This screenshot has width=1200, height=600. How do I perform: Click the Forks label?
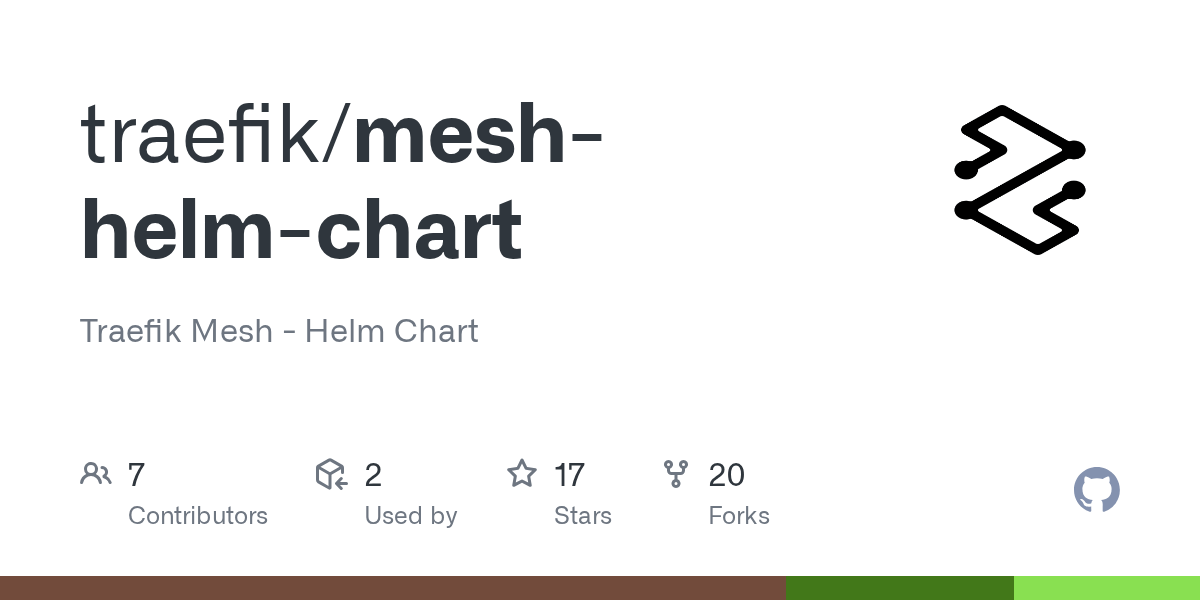pyautogui.click(x=739, y=516)
